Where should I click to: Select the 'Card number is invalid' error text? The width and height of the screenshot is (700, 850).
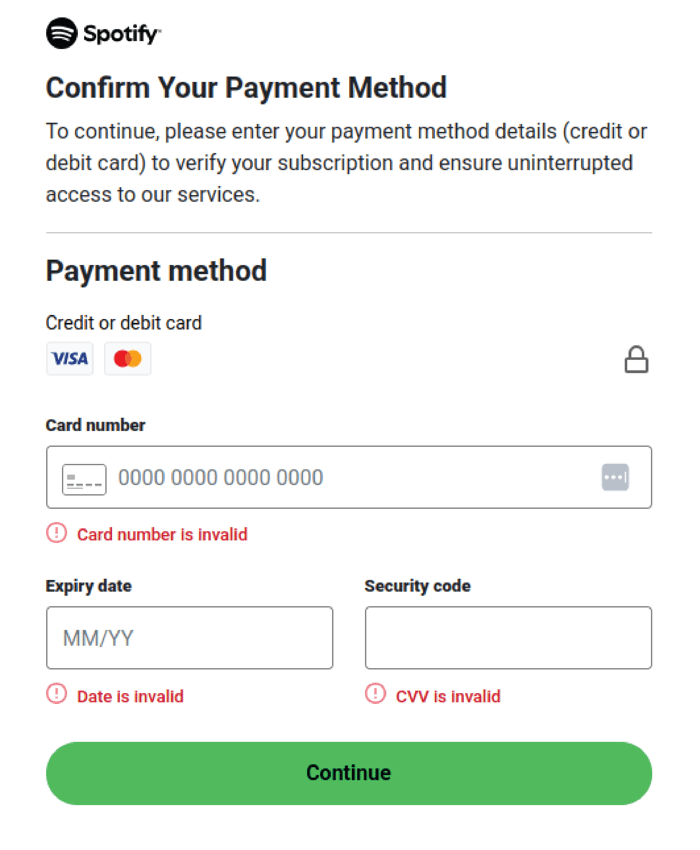tap(162, 534)
